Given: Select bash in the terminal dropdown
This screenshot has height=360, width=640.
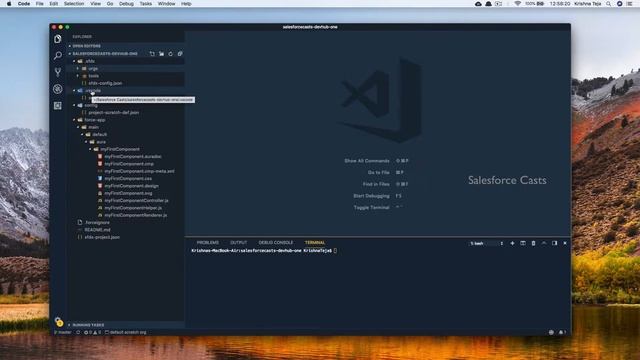Looking at the screenshot, I should 487,243.
